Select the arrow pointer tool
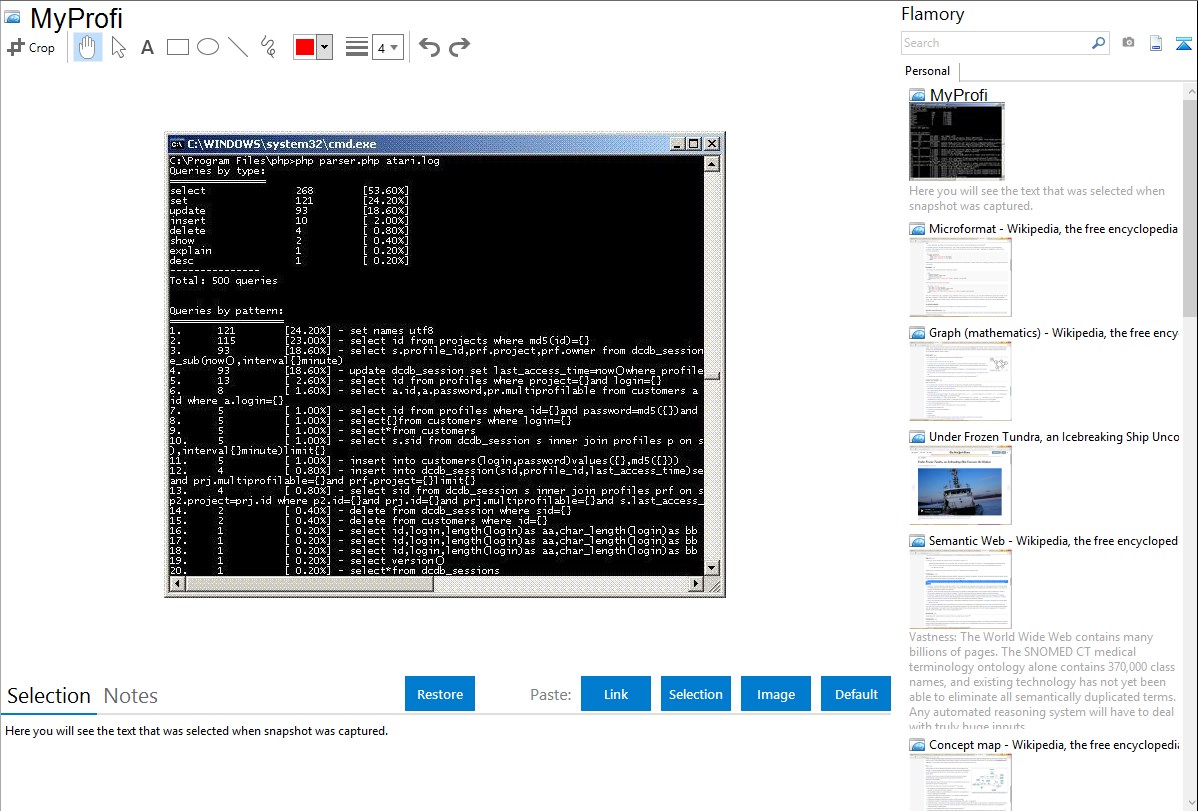 tap(118, 47)
